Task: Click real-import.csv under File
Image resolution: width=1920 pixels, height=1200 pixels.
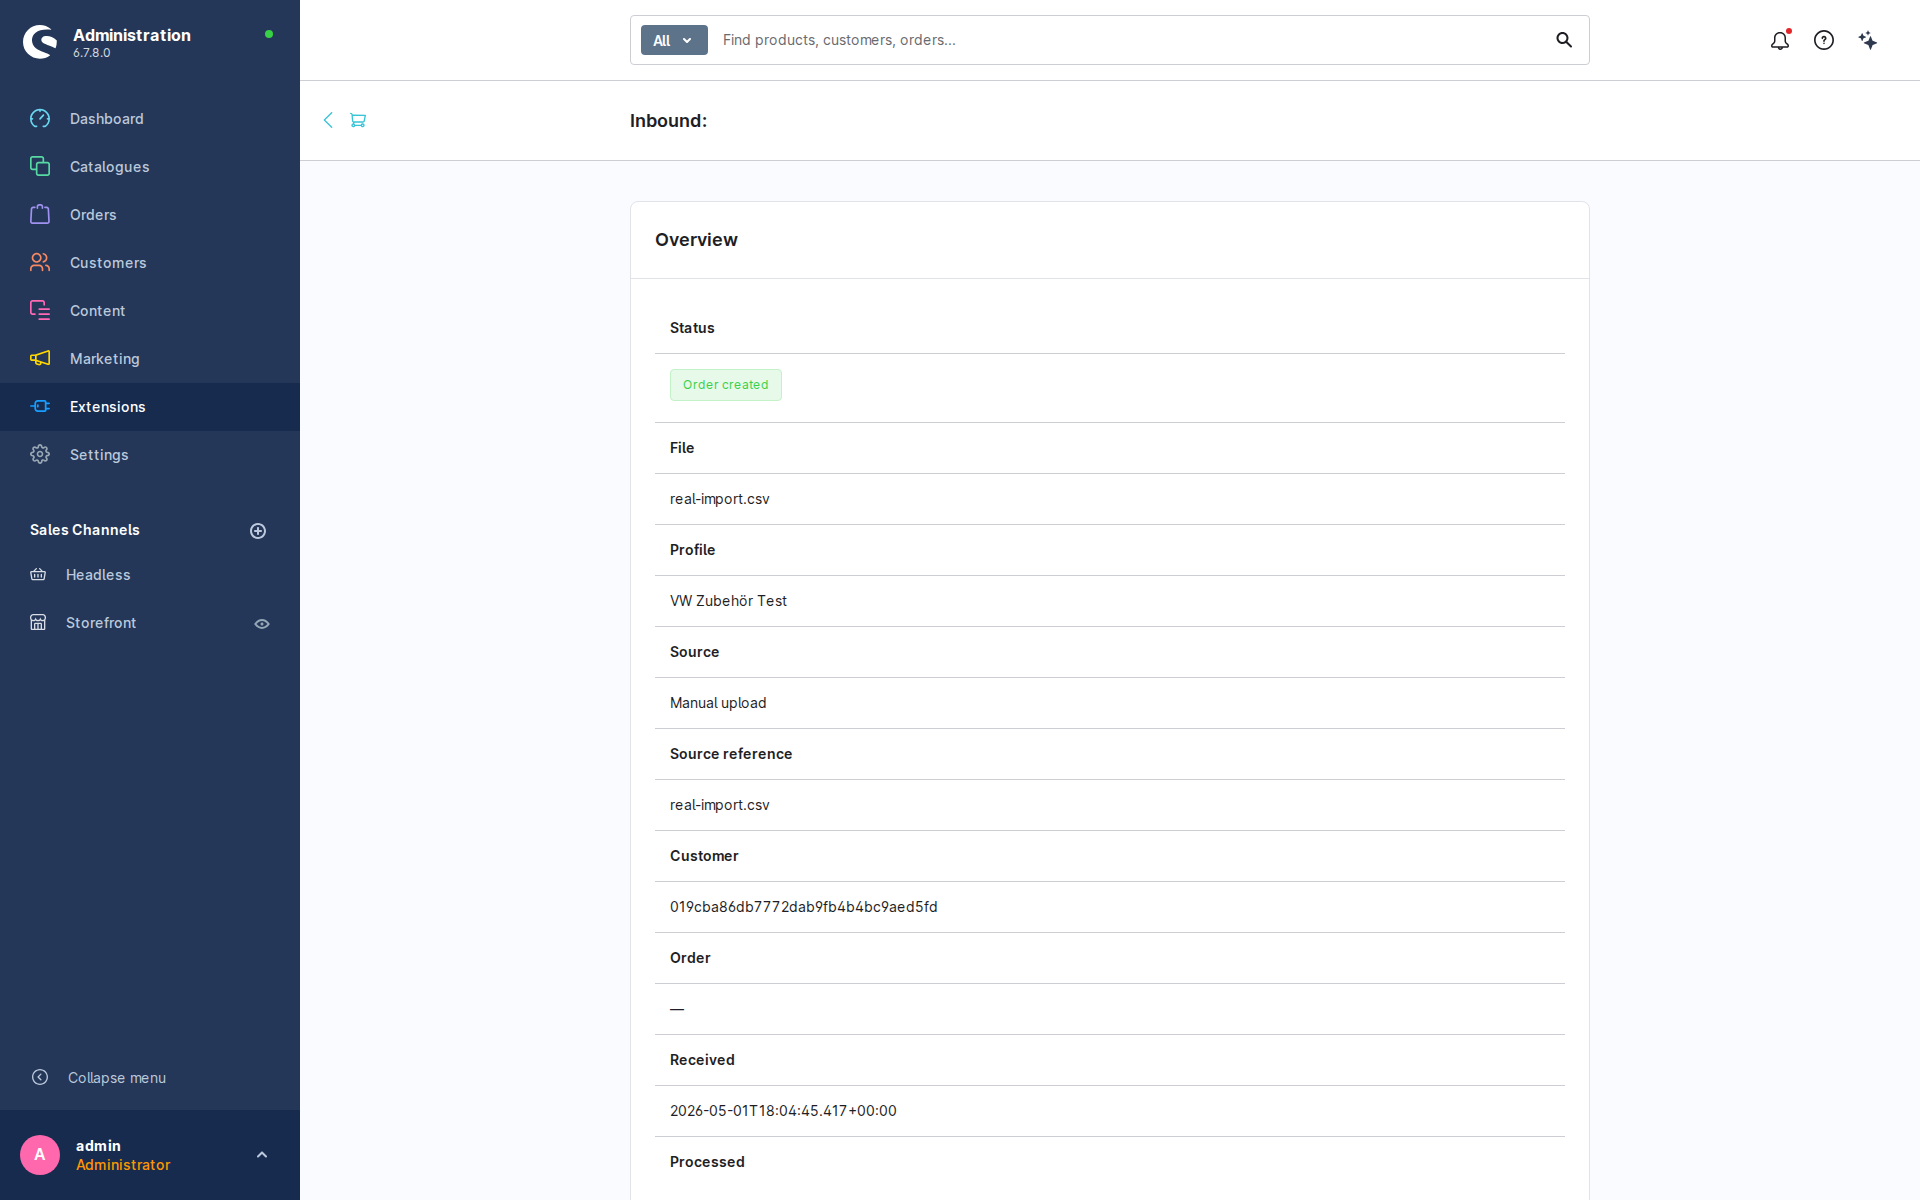Action: pos(720,499)
